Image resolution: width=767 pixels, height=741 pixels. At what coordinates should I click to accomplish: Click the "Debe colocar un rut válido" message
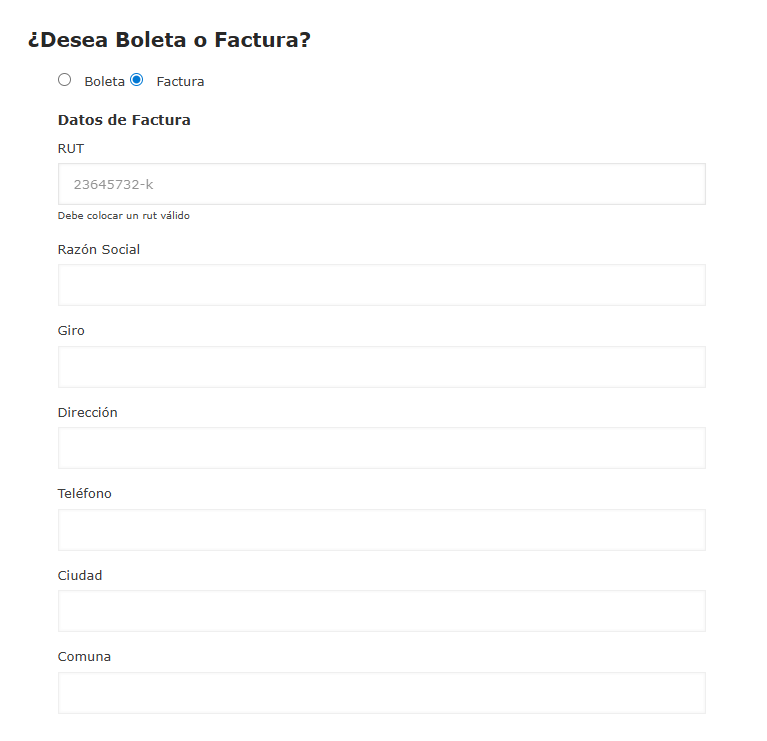[x=124, y=216]
